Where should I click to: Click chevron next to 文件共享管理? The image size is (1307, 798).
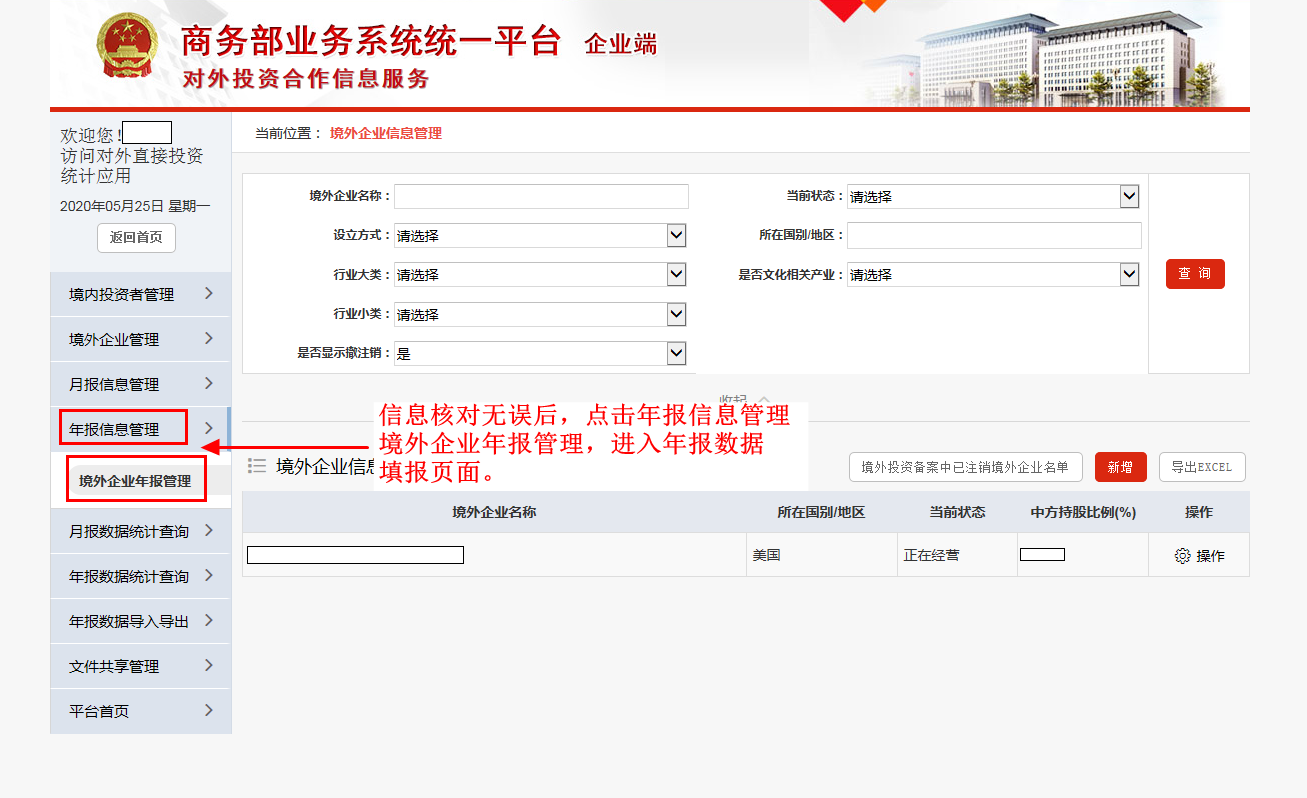pos(208,665)
